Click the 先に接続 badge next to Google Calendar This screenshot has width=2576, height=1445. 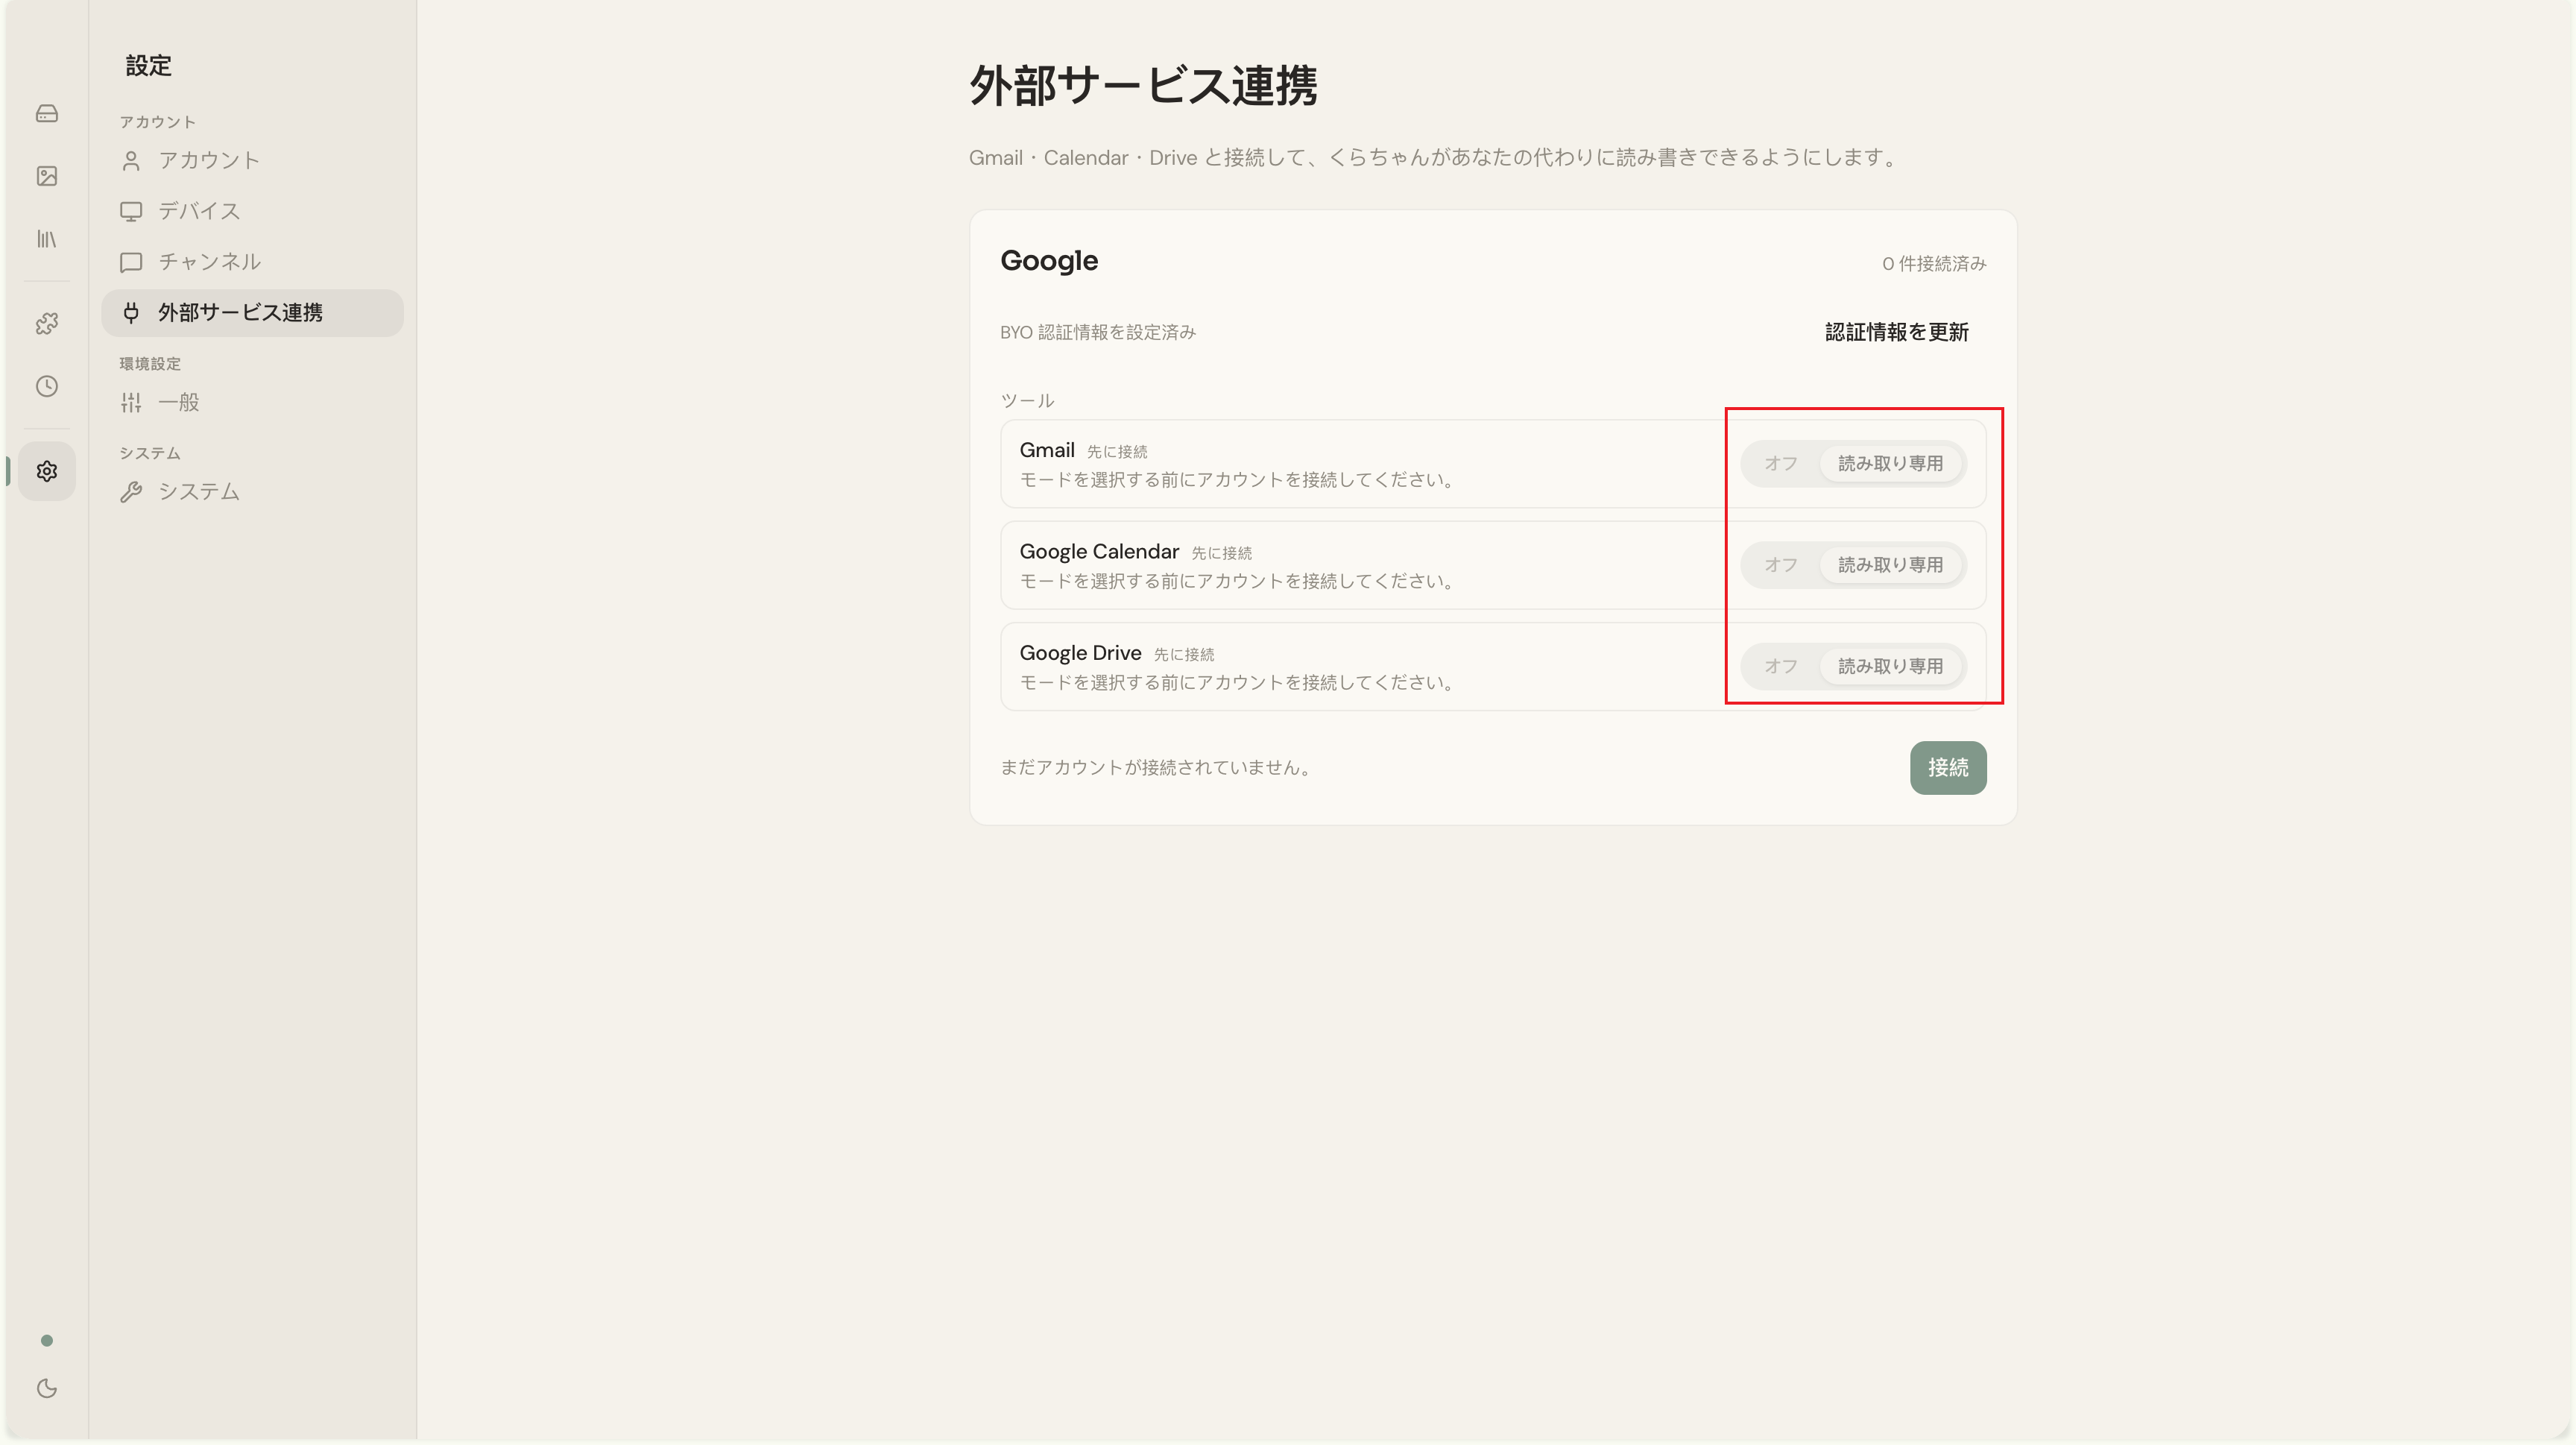click(1221, 553)
